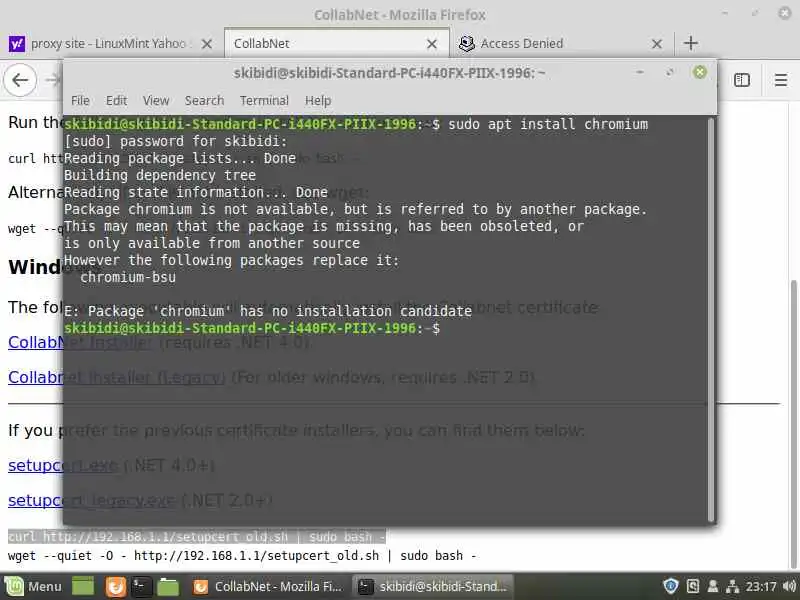Open the user applet tray icon
Viewport: 800px width, 600px height.
[x=713, y=586]
